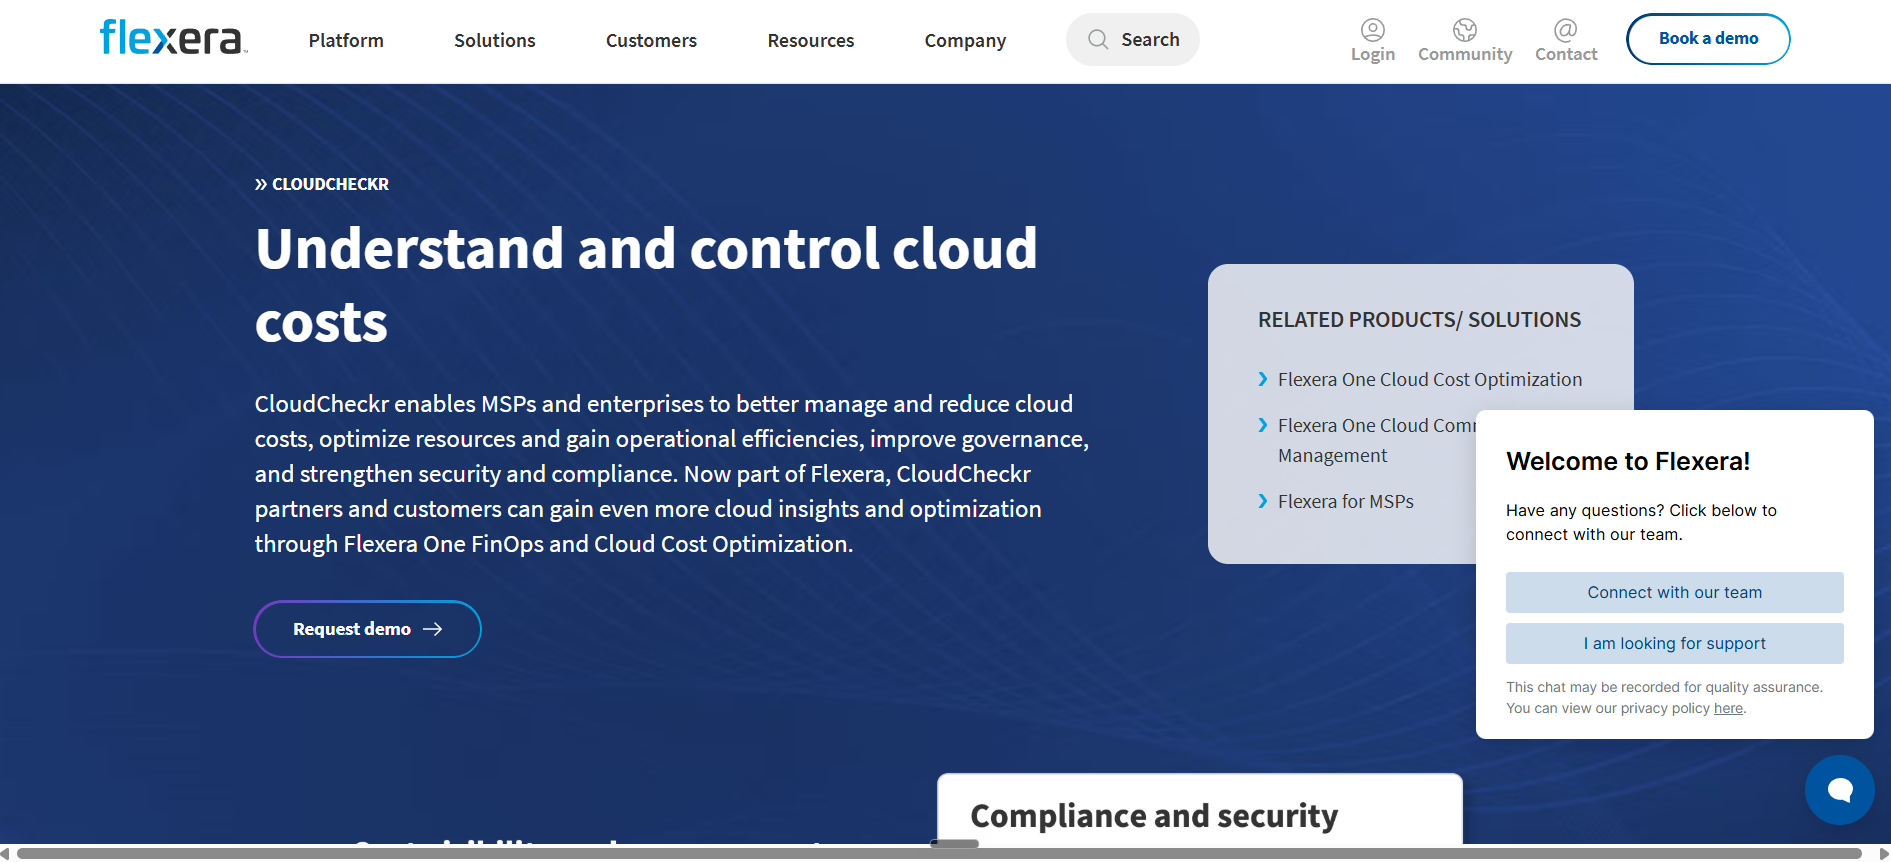Screen dimensions: 1891x862
Task: Open Flexera One Cloud Management link
Action: point(1377,440)
